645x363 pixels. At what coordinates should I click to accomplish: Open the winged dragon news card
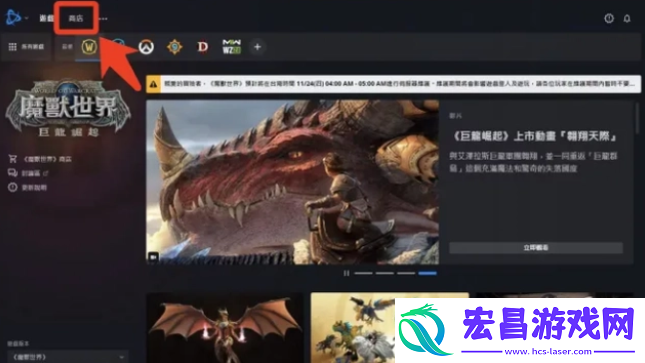click(x=225, y=328)
